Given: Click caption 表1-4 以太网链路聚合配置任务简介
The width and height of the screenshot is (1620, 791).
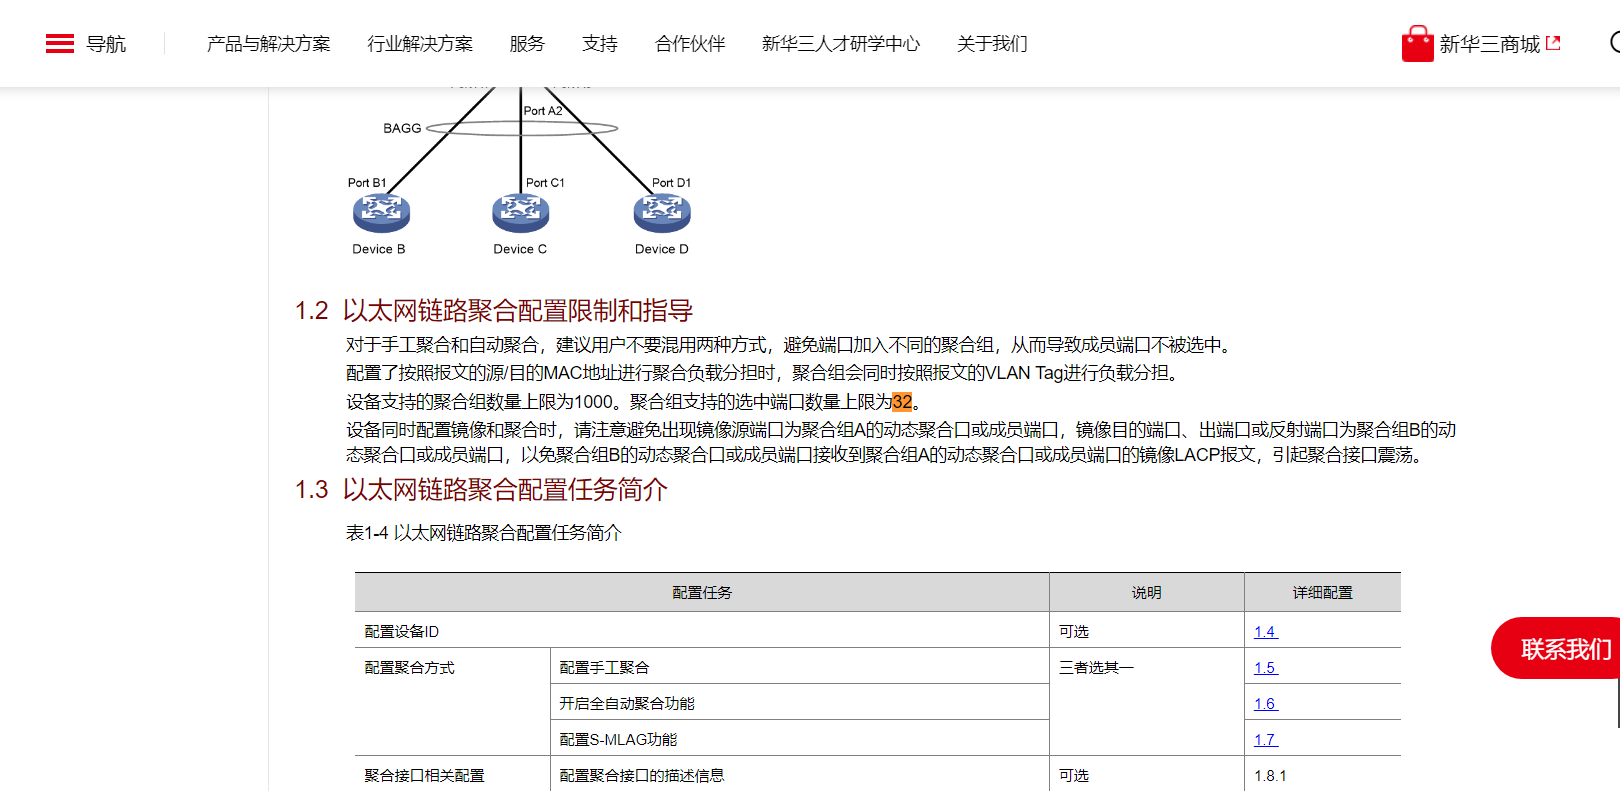Looking at the screenshot, I should coord(483,533).
